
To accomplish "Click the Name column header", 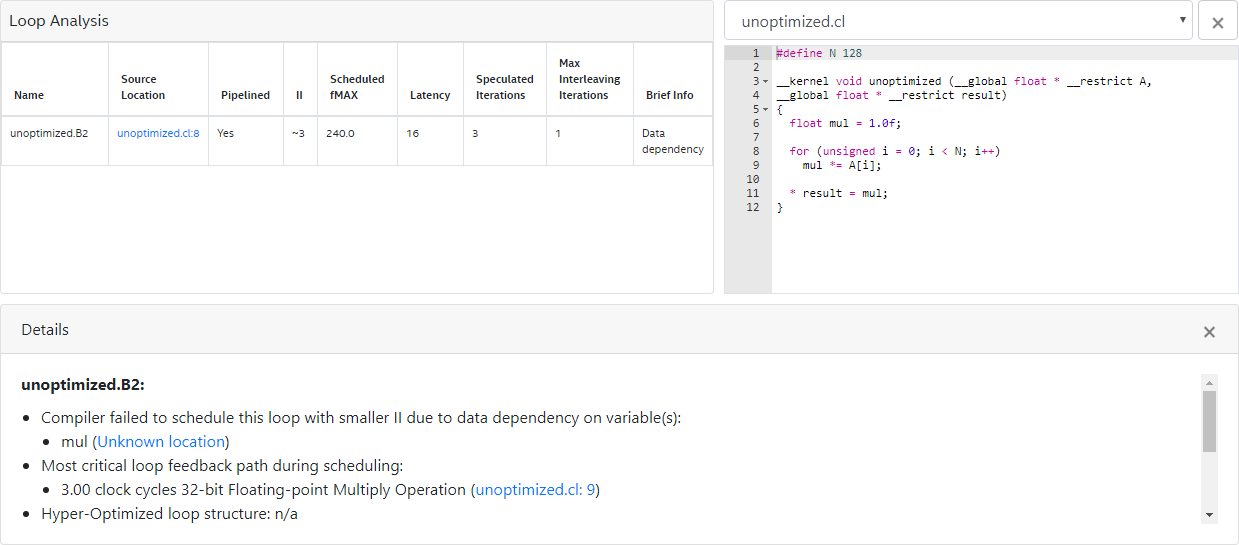I will pos(29,95).
